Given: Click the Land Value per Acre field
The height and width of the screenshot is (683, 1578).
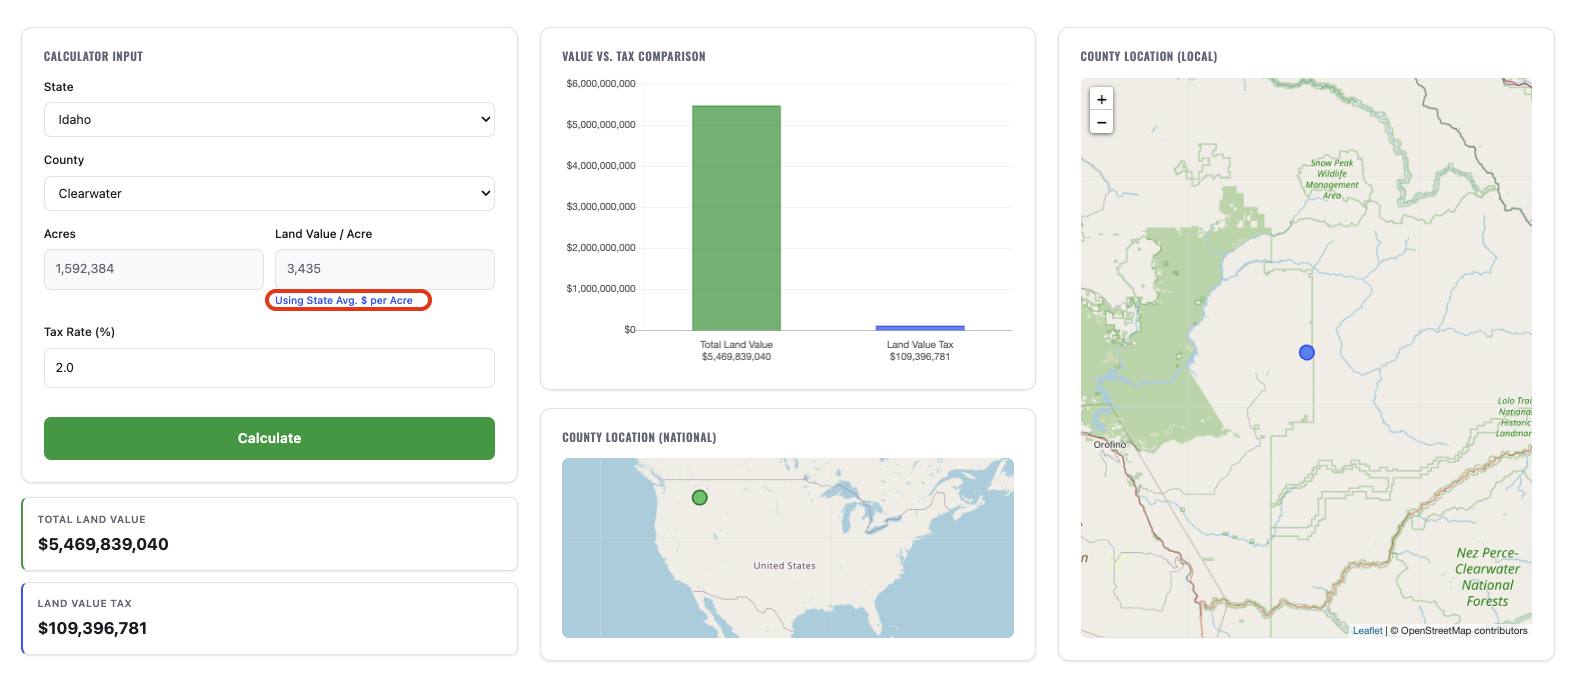Looking at the screenshot, I should tap(384, 269).
